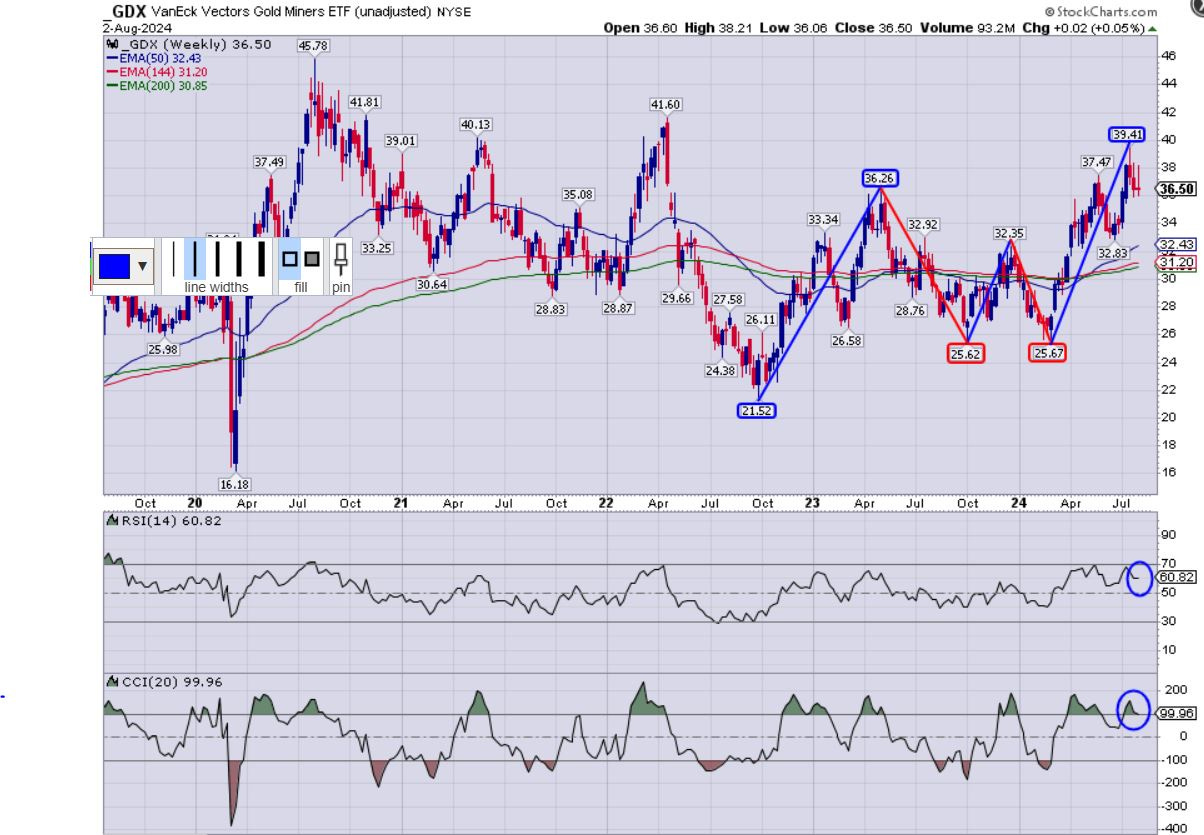This screenshot has height=835, width=1204.
Task: Click the 24.38 price label
Action: 720,371
